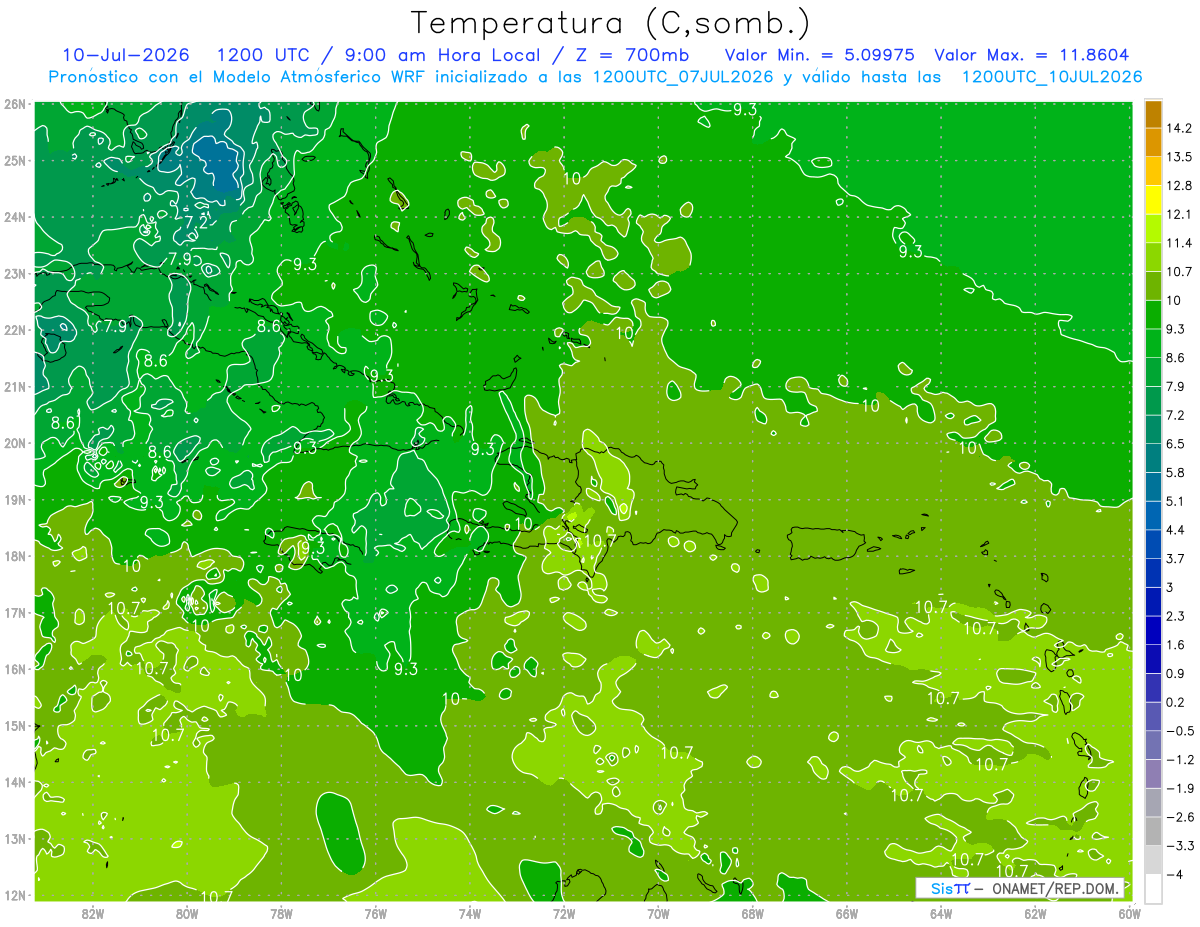Click legend value "3.7"
The height and width of the screenshot is (927, 1200).
(x=1175, y=558)
